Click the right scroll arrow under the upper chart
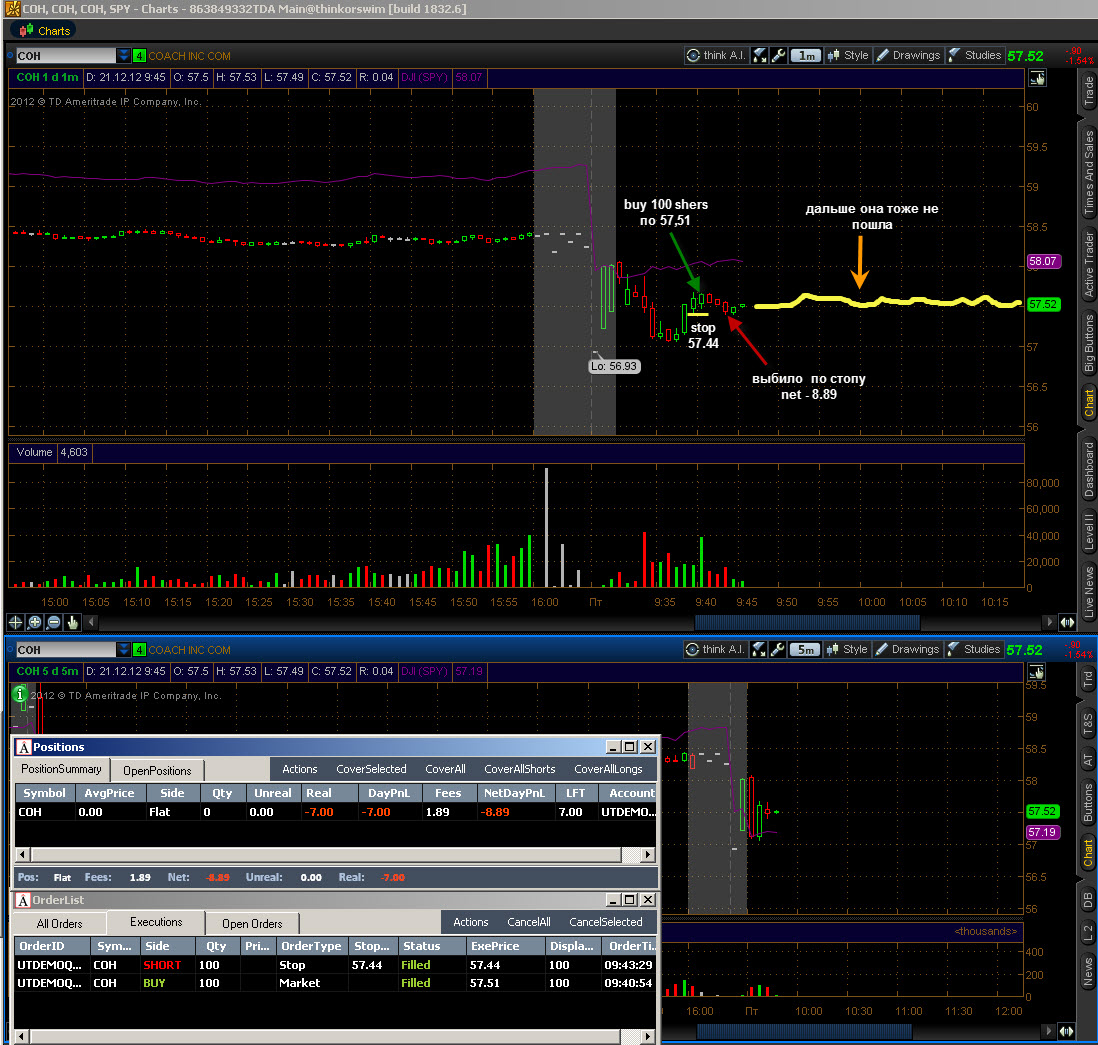The image size is (1098, 1045). [1048, 621]
